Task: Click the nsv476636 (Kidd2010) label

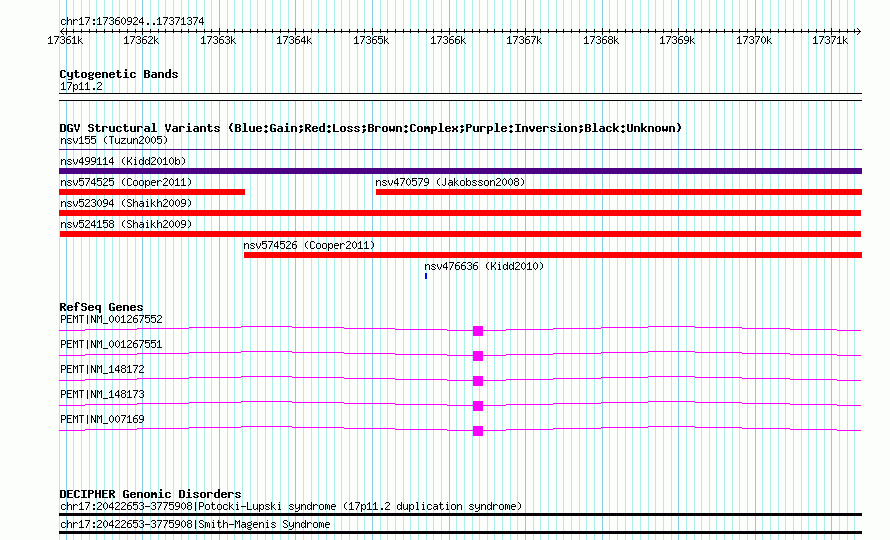Action: pos(484,266)
